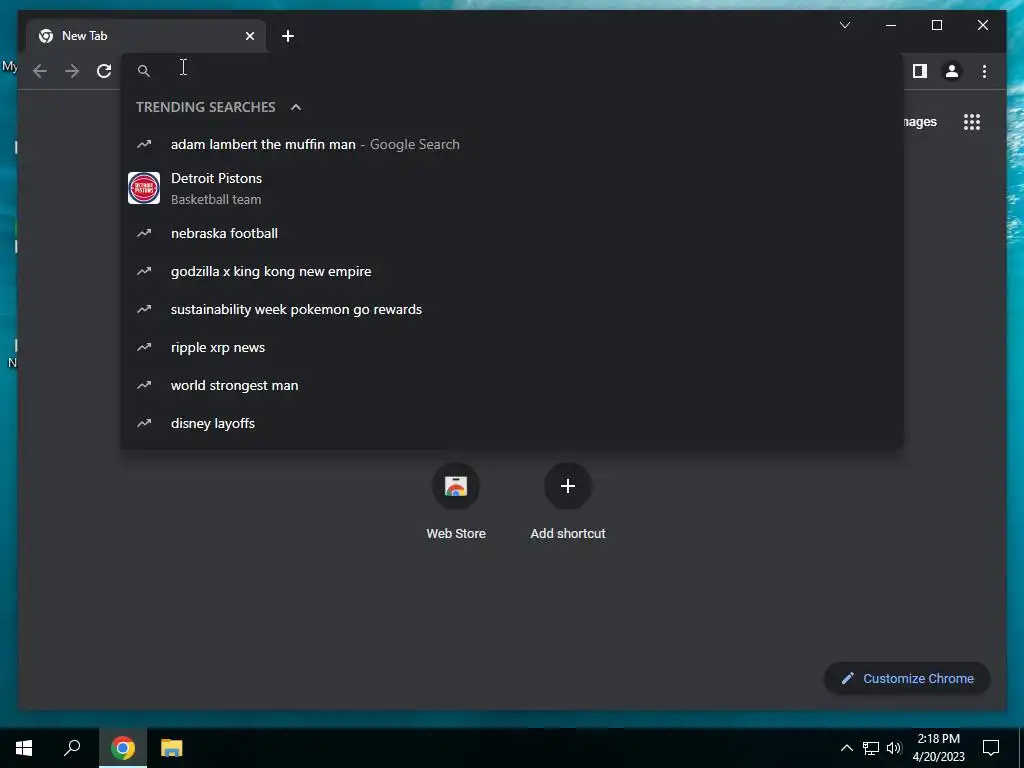Image resolution: width=1024 pixels, height=768 pixels.
Task: Click trending arrow icon beside adam lambert suggestion
Action: click(144, 144)
